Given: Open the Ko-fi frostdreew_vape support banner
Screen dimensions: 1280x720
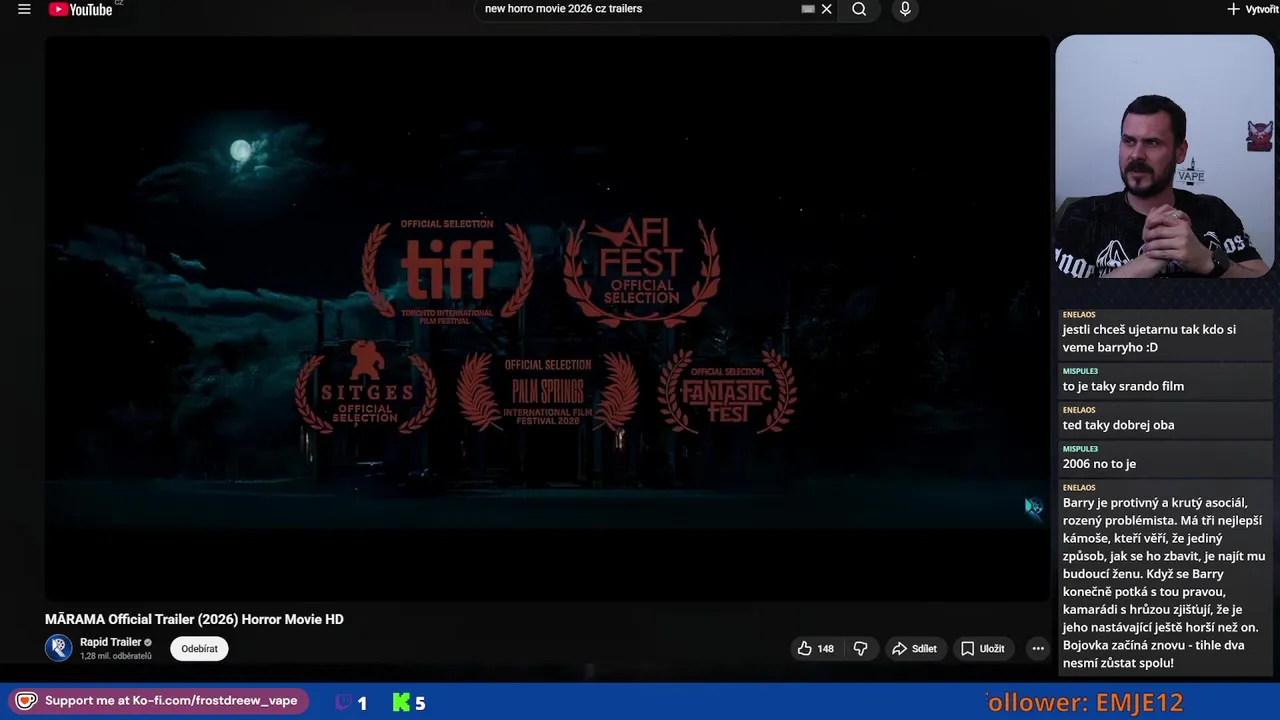Looking at the screenshot, I should [160, 701].
